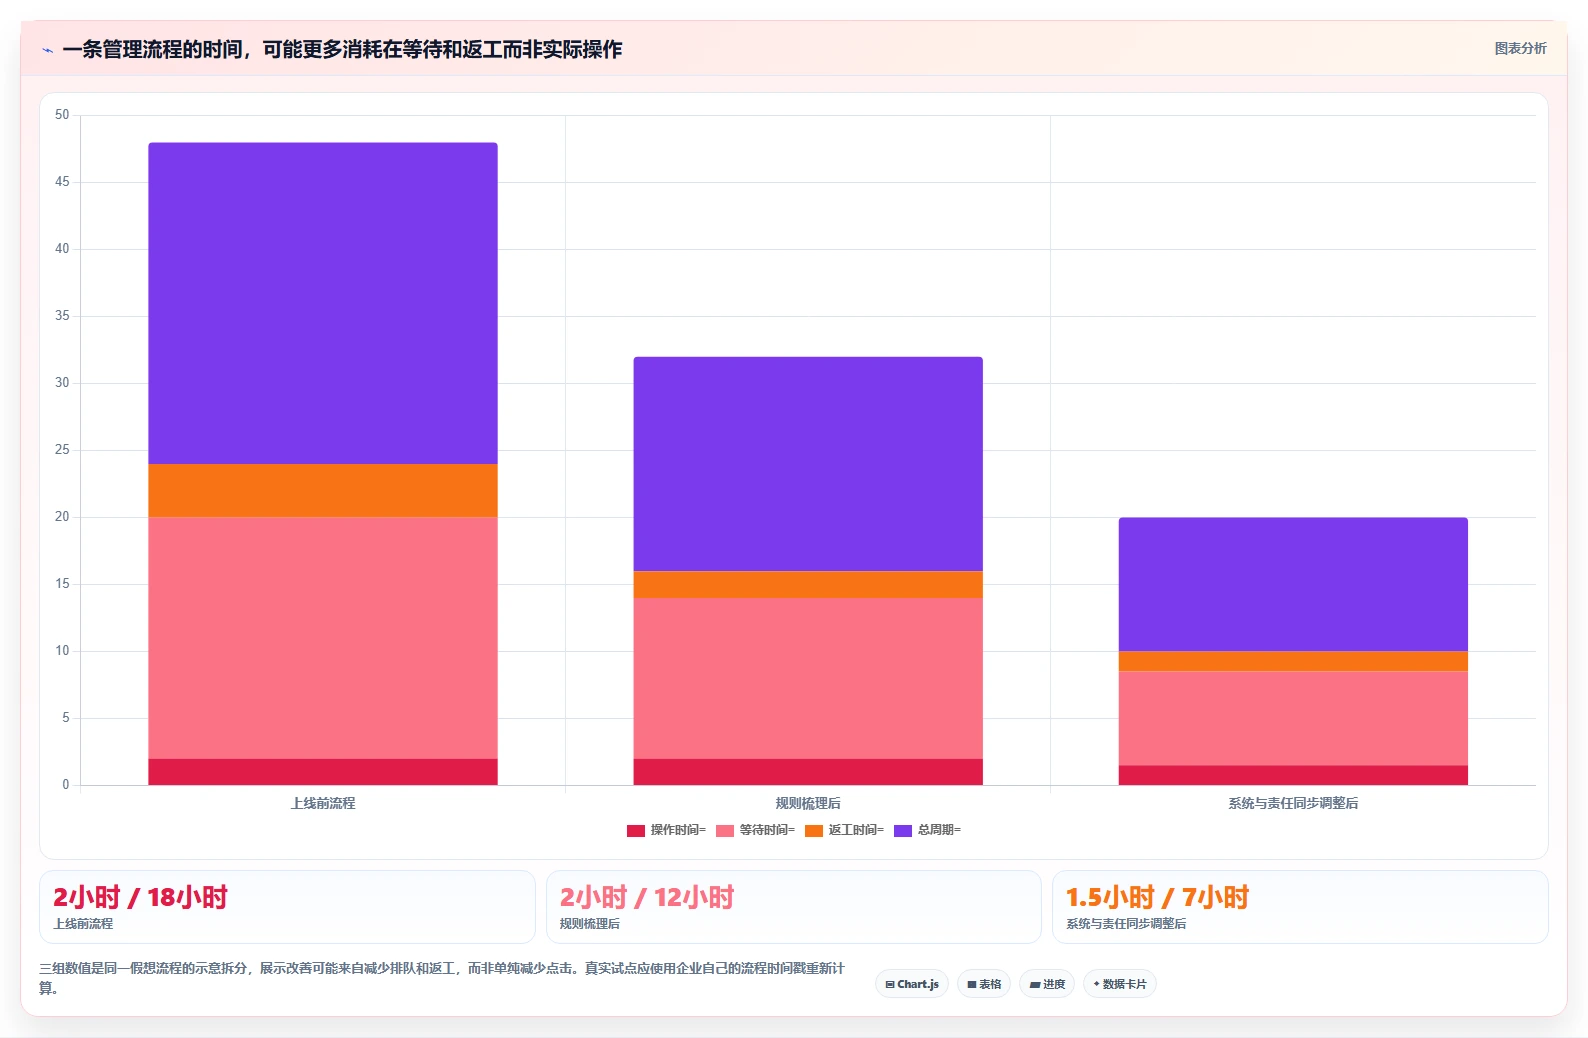
Task: Hide the 总周期 series via legend
Action: point(927,830)
